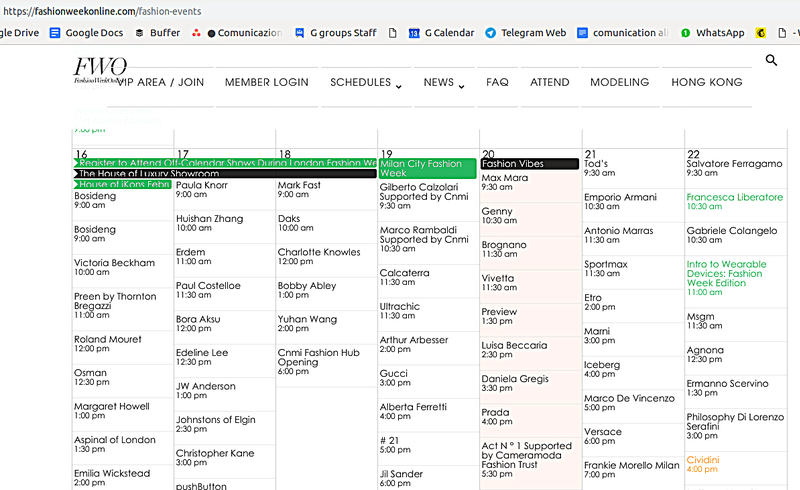
Task: Open G groups Staff bookmark
Action: click(x=336, y=33)
